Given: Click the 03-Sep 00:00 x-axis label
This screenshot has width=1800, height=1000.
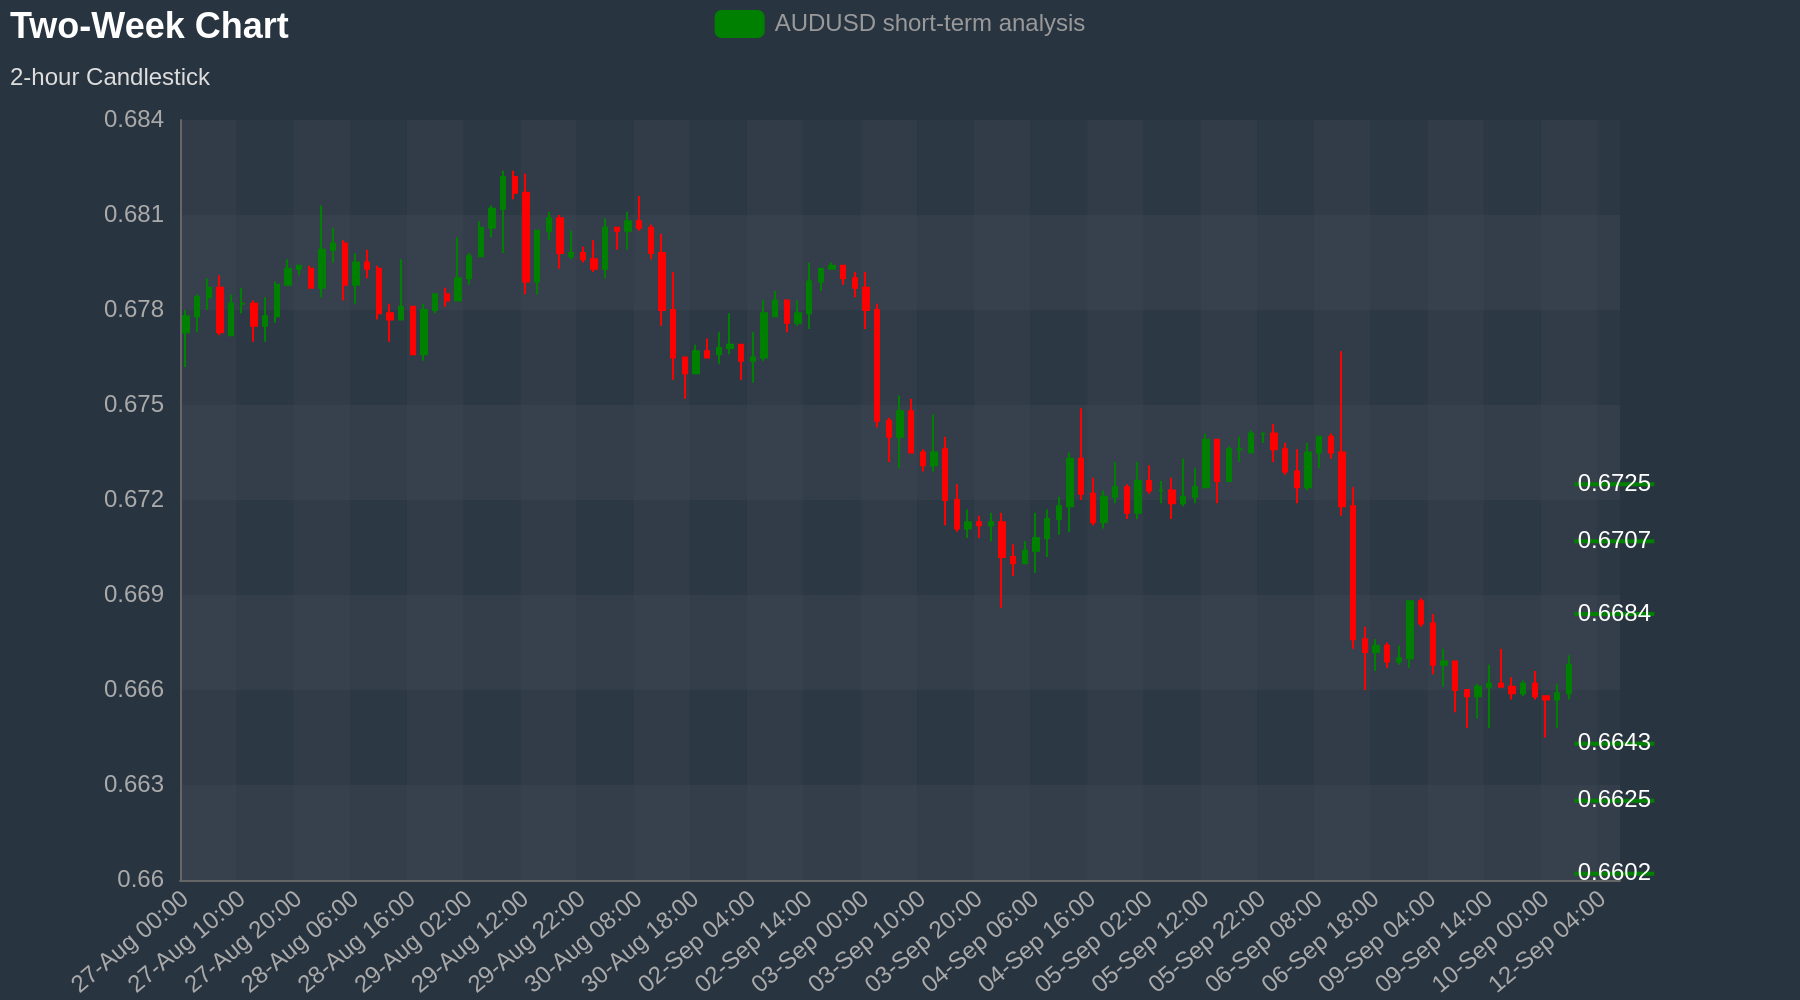Looking at the screenshot, I should click(811, 941).
